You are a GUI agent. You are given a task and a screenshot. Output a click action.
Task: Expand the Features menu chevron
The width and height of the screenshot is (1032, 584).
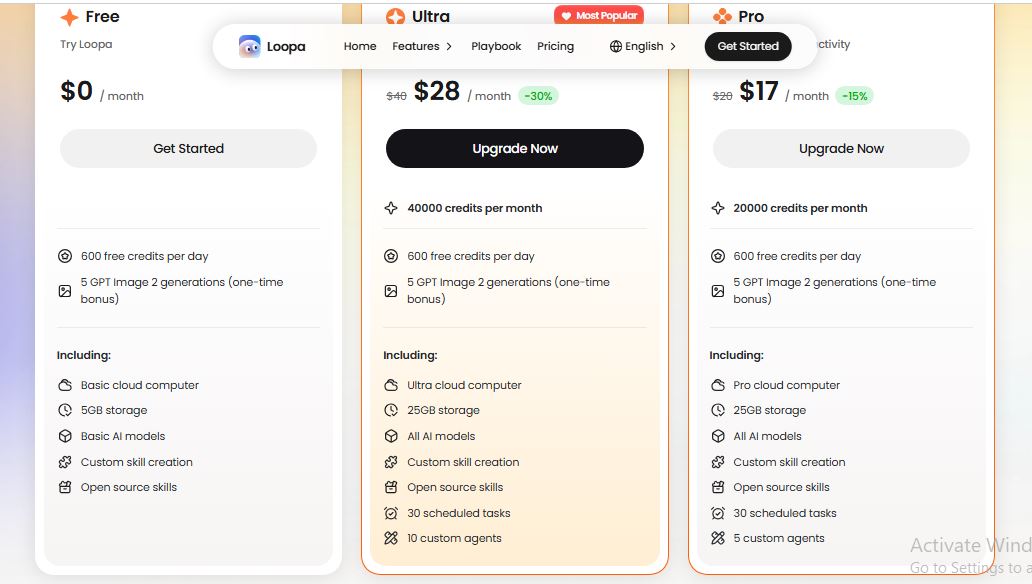coord(449,46)
